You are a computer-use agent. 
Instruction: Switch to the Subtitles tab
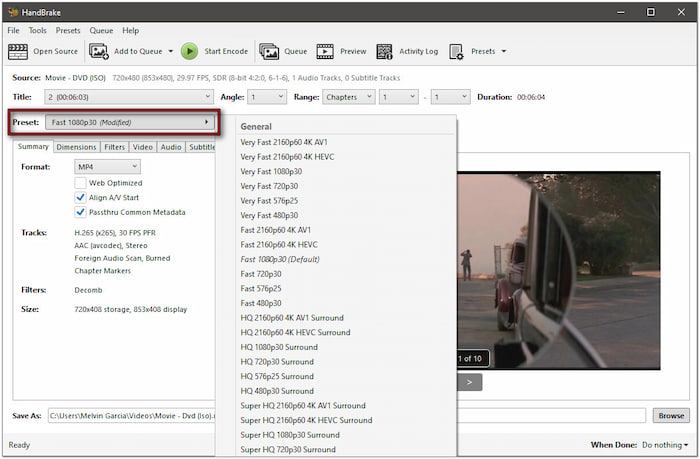pos(201,147)
